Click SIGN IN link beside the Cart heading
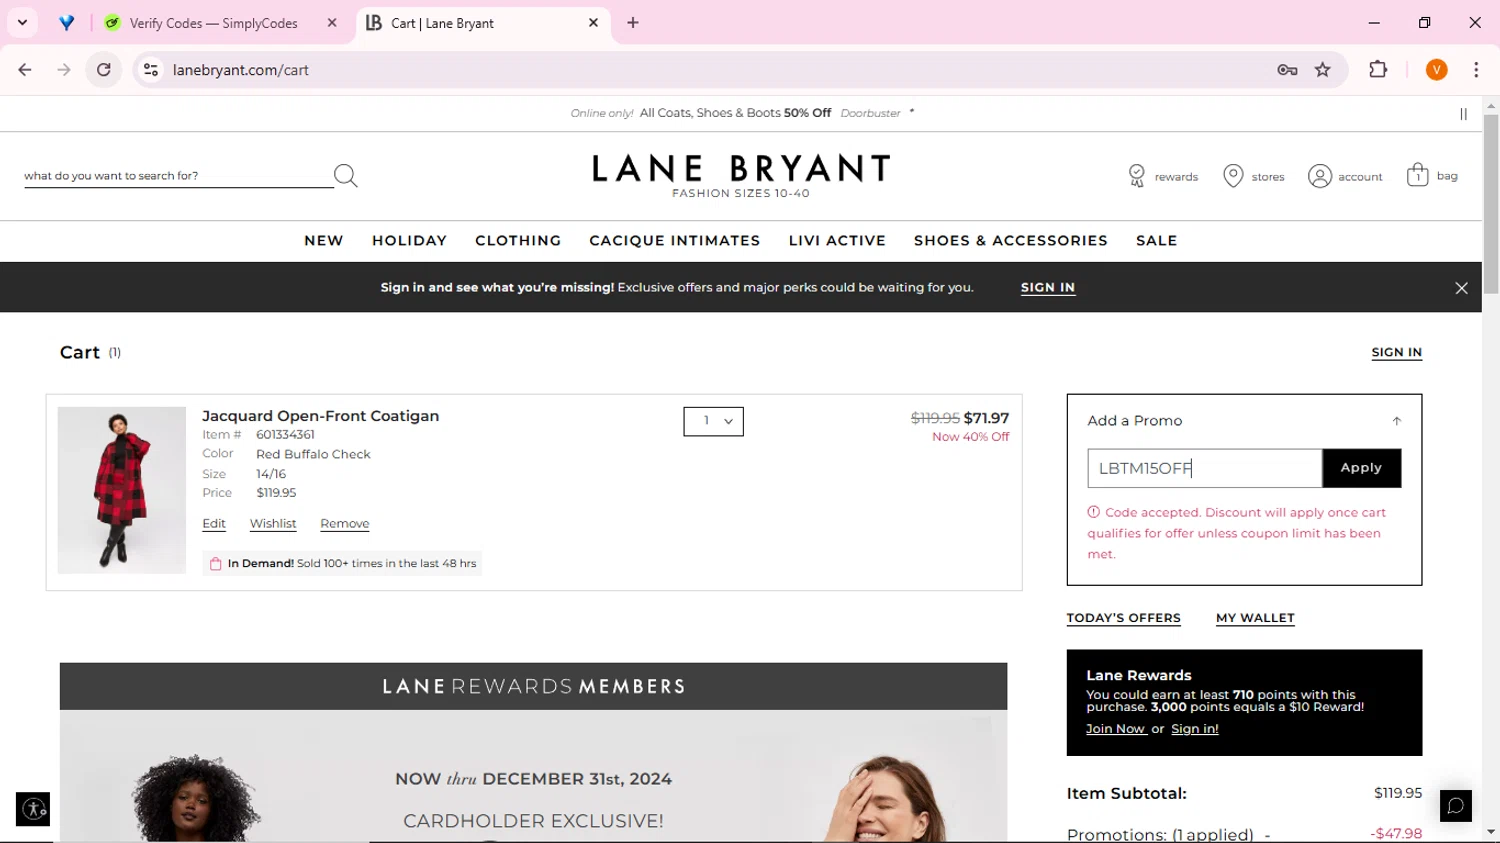1500x843 pixels. pyautogui.click(x=1397, y=352)
